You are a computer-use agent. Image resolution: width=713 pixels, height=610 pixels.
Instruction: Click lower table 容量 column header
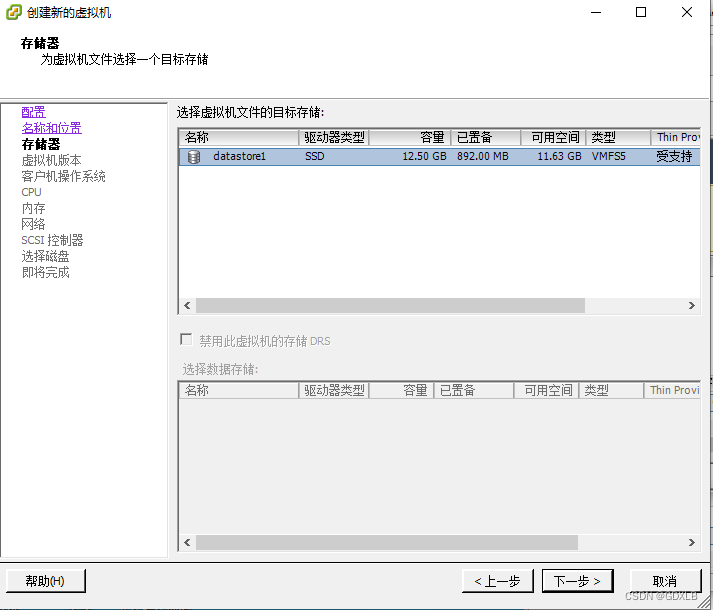pos(402,390)
